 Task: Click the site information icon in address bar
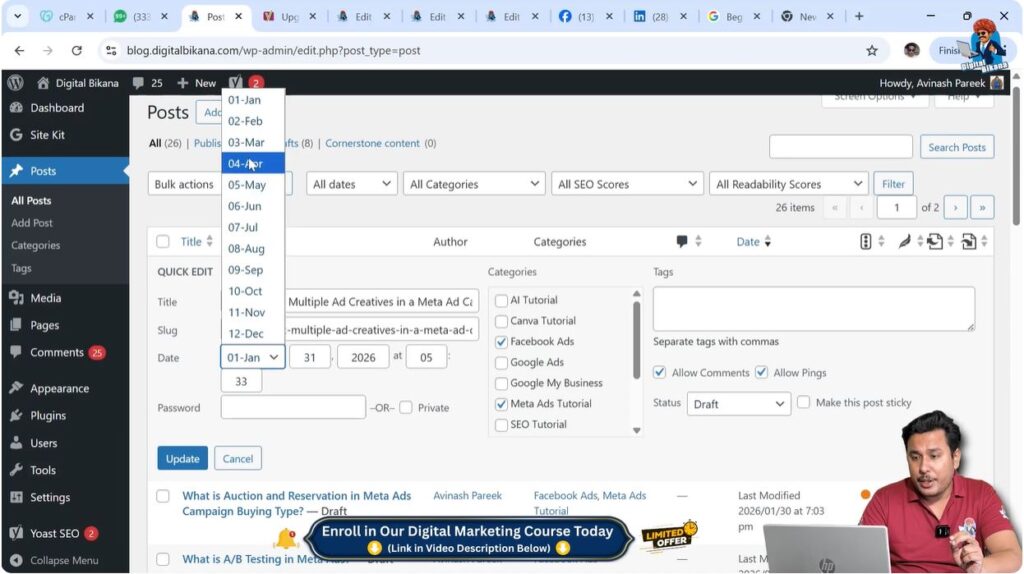pos(111,50)
